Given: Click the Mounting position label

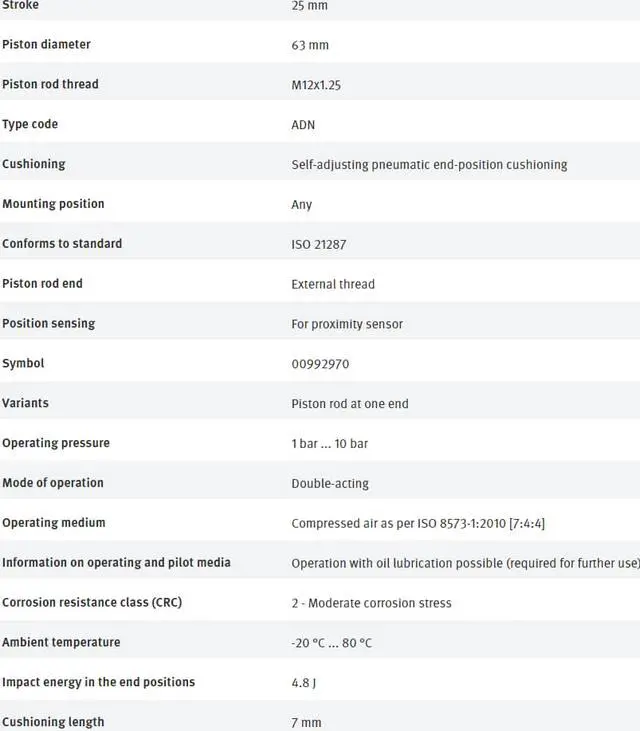Looking at the screenshot, I should (x=53, y=204).
